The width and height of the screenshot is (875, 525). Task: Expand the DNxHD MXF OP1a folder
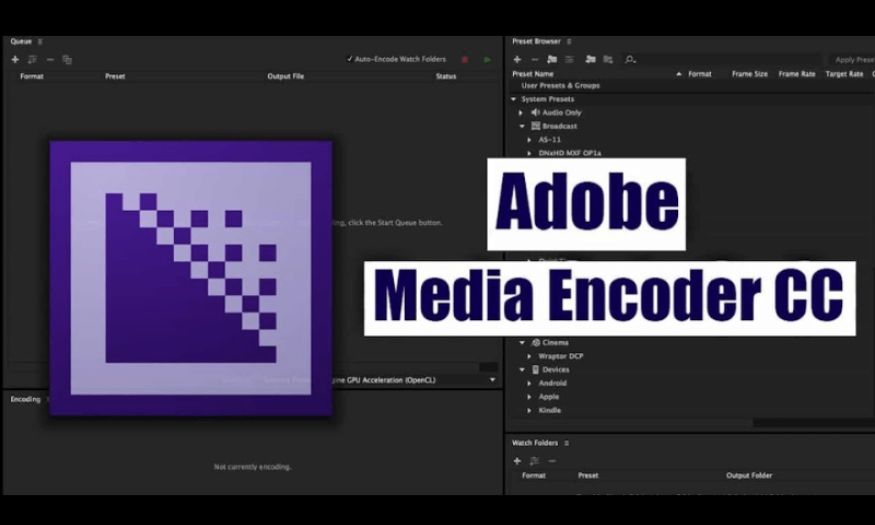[x=530, y=153]
